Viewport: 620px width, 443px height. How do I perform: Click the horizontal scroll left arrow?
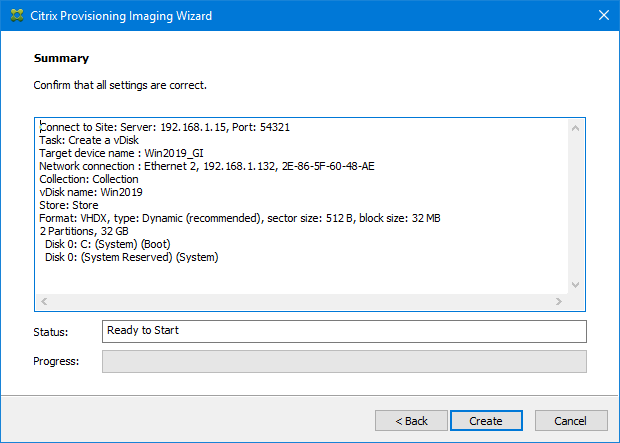click(44, 301)
